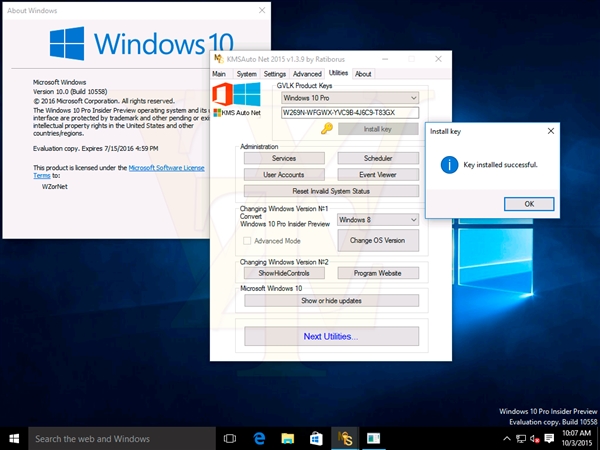
Task: Open the Windows 8 version dropdown
Action: click(377, 219)
